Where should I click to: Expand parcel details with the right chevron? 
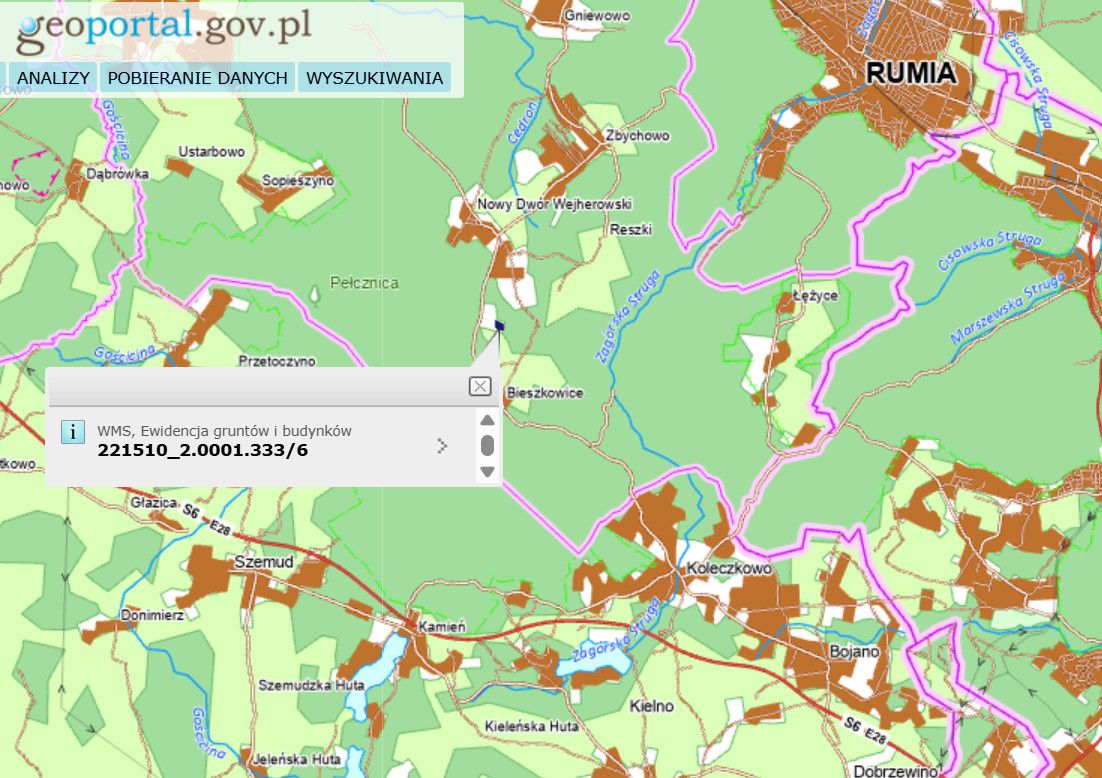coord(443,446)
